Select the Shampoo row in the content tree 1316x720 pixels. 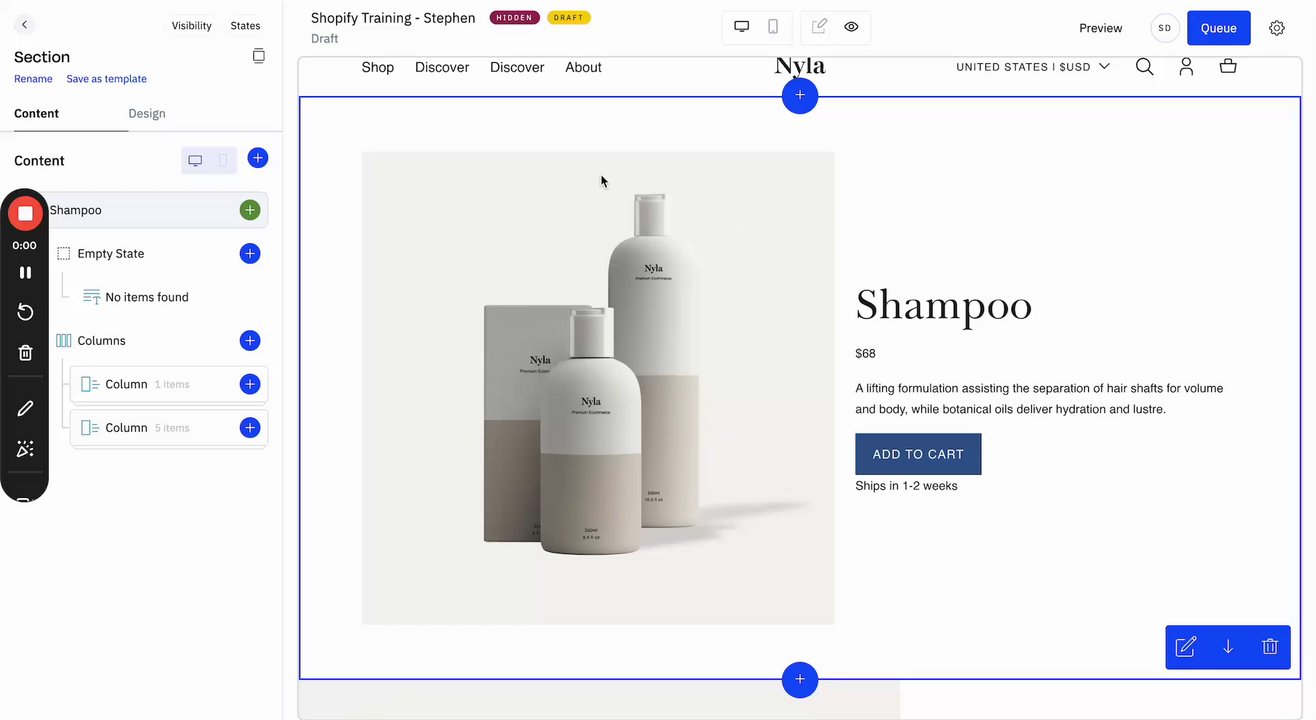(x=143, y=210)
